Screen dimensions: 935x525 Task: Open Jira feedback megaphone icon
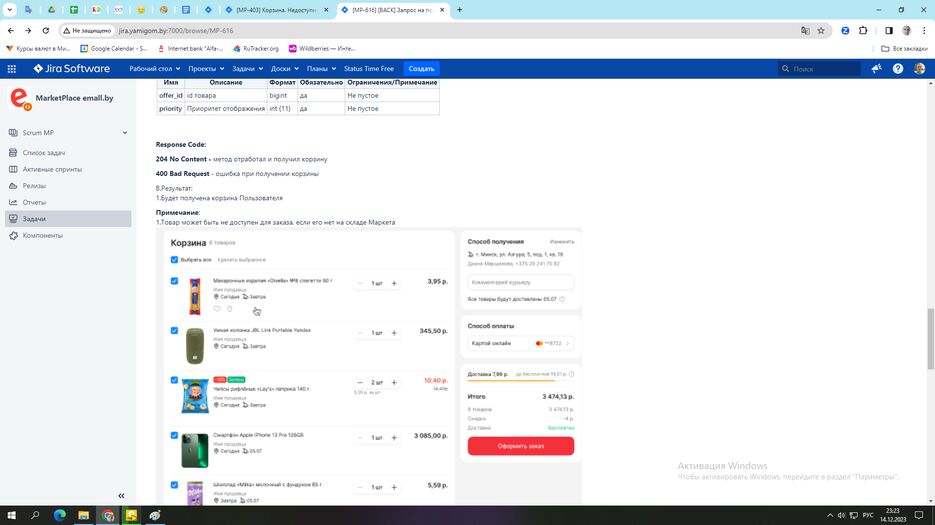[876, 69]
